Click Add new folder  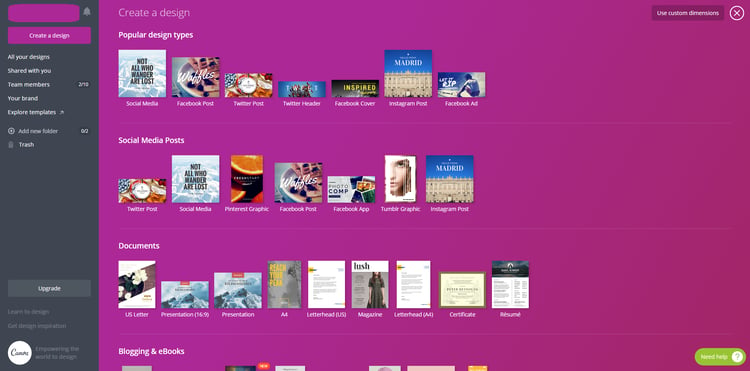pos(38,131)
